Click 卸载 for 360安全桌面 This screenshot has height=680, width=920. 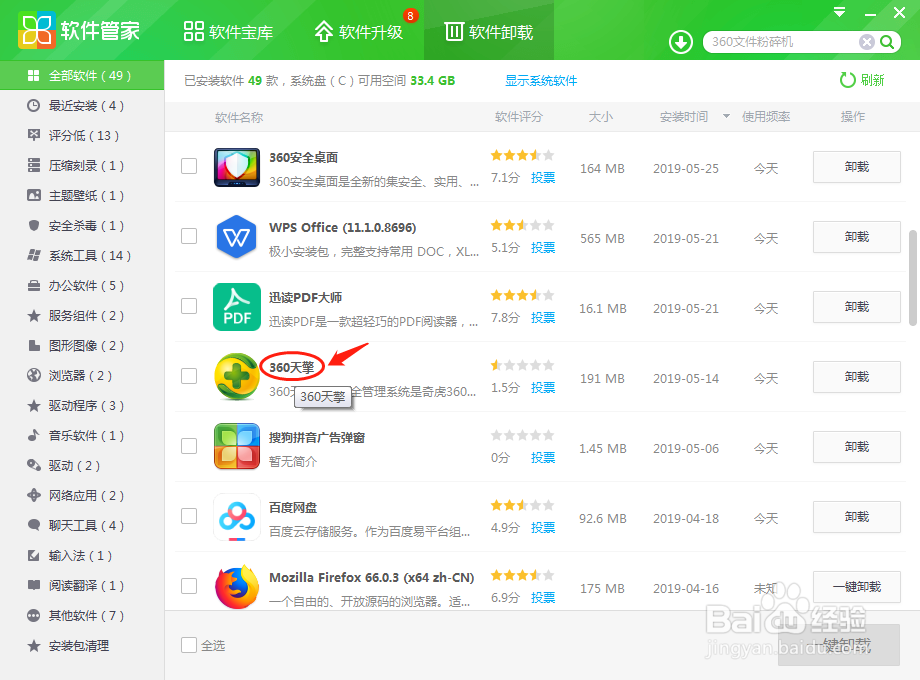point(857,167)
